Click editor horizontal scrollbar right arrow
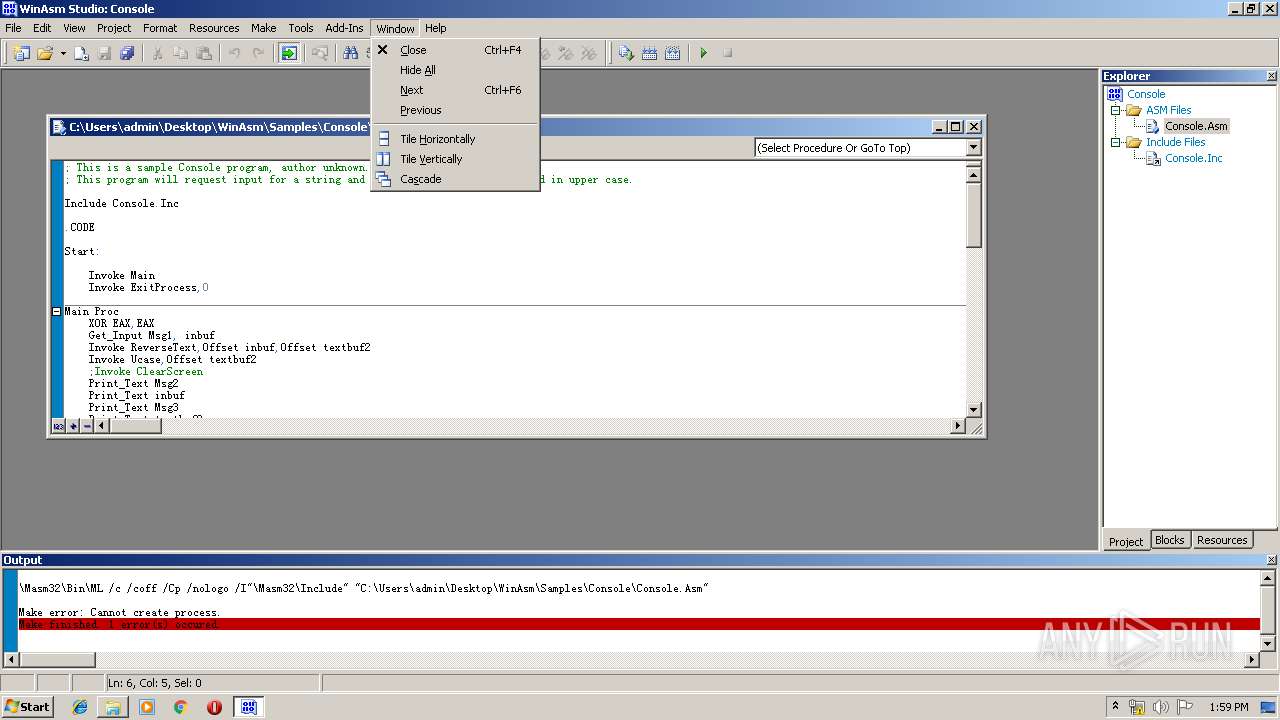Viewport: 1280px width, 720px height. (x=957, y=426)
